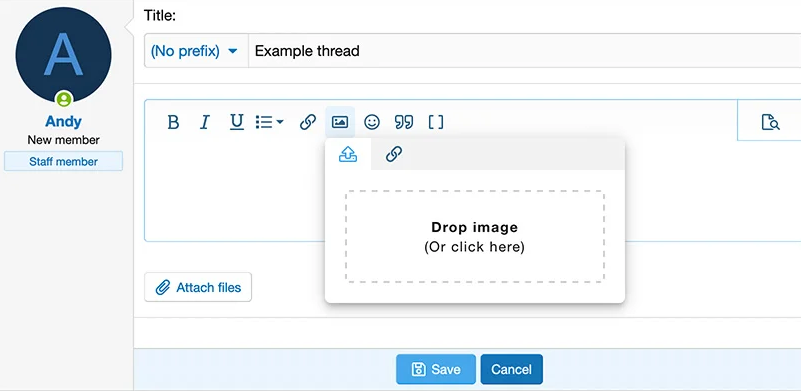Insert a link from the toolbar
This screenshot has height=391, width=801.
click(x=308, y=122)
